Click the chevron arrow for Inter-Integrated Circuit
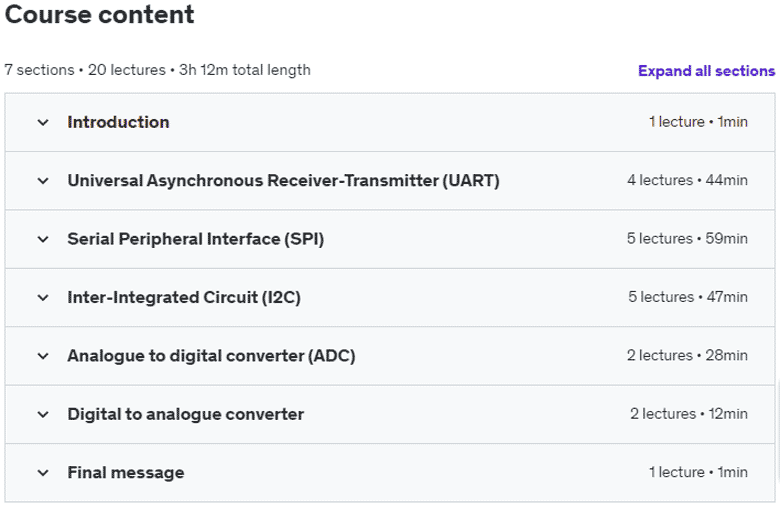Screen dimensions: 780x508 point(43,298)
